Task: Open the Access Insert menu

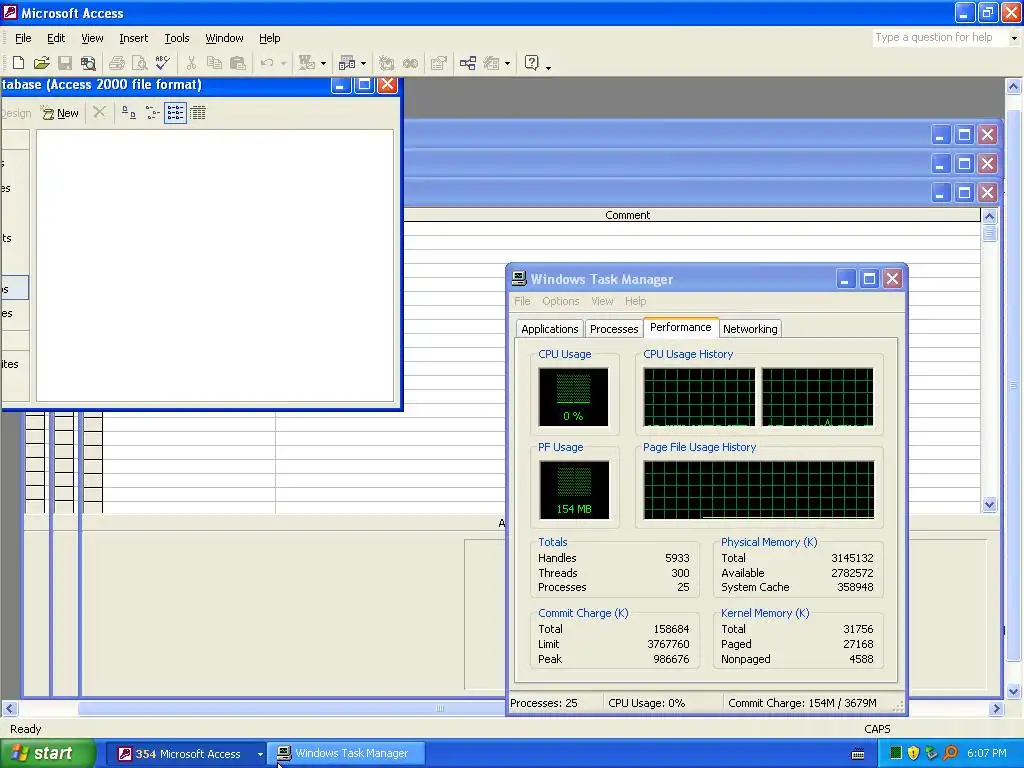Action: click(133, 38)
